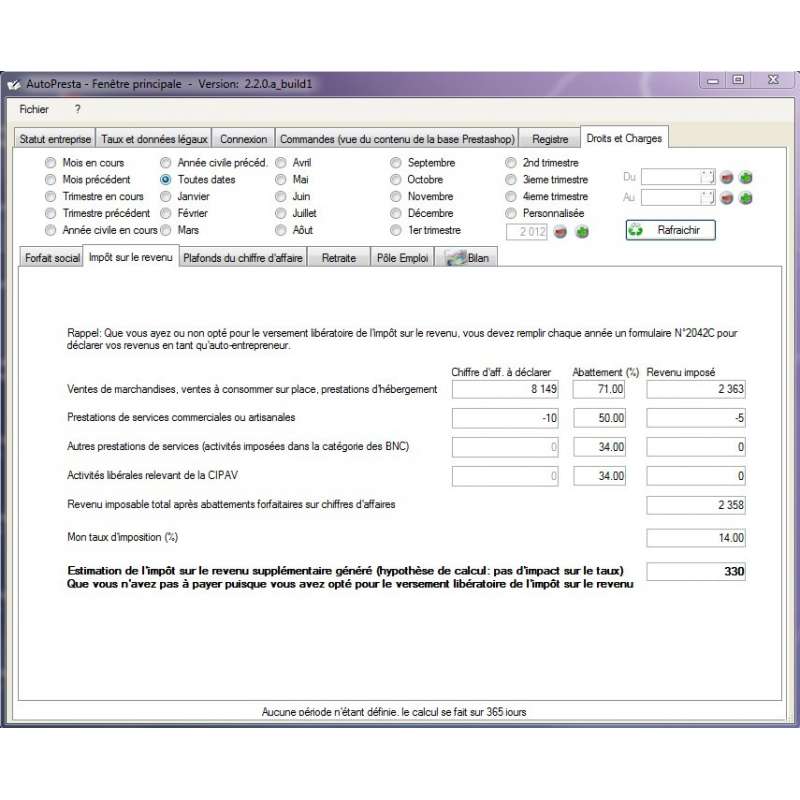This screenshot has width=800, height=800.
Task: Decrease the year 2012 with the red minus icon
Action: [x=560, y=232]
